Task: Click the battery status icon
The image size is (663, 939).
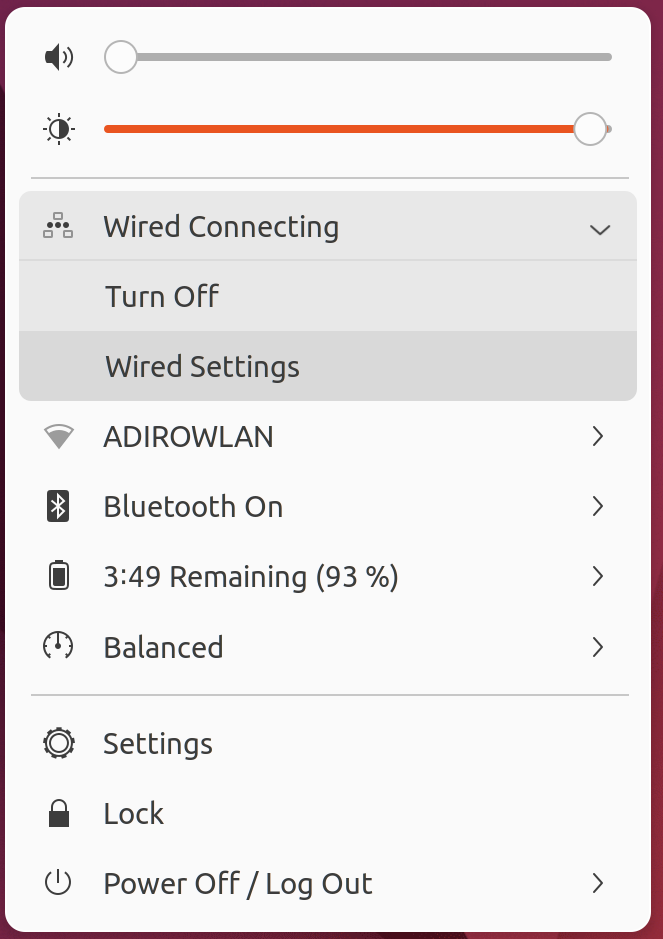Action: 59,576
